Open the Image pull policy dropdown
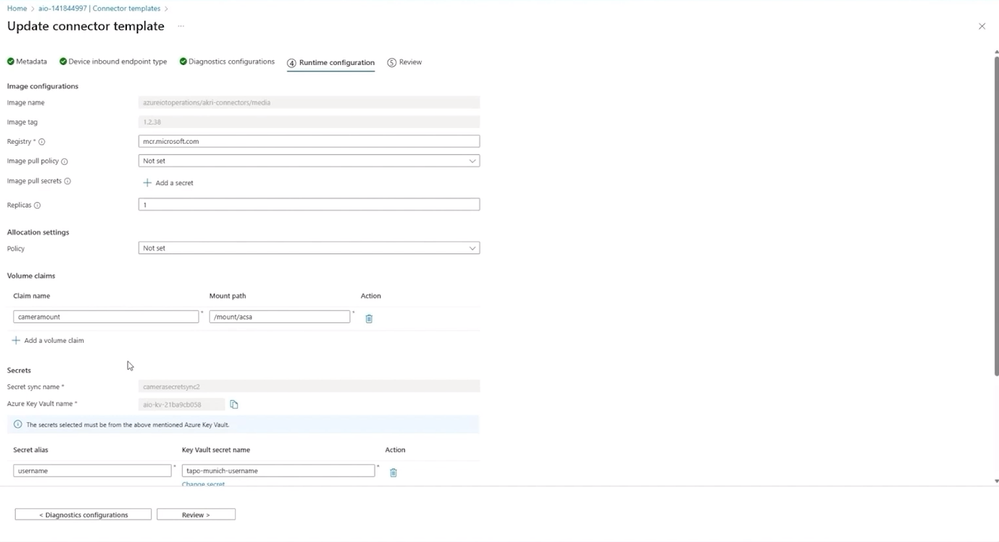This screenshot has height=542, width=999. pos(309,161)
